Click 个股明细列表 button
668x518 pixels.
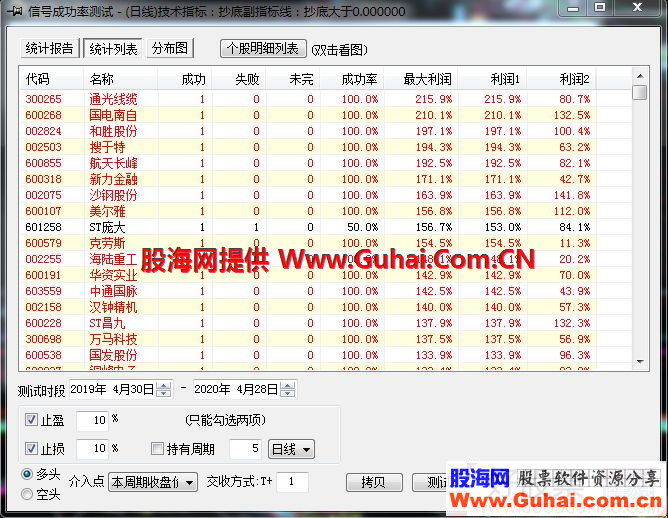(263, 49)
